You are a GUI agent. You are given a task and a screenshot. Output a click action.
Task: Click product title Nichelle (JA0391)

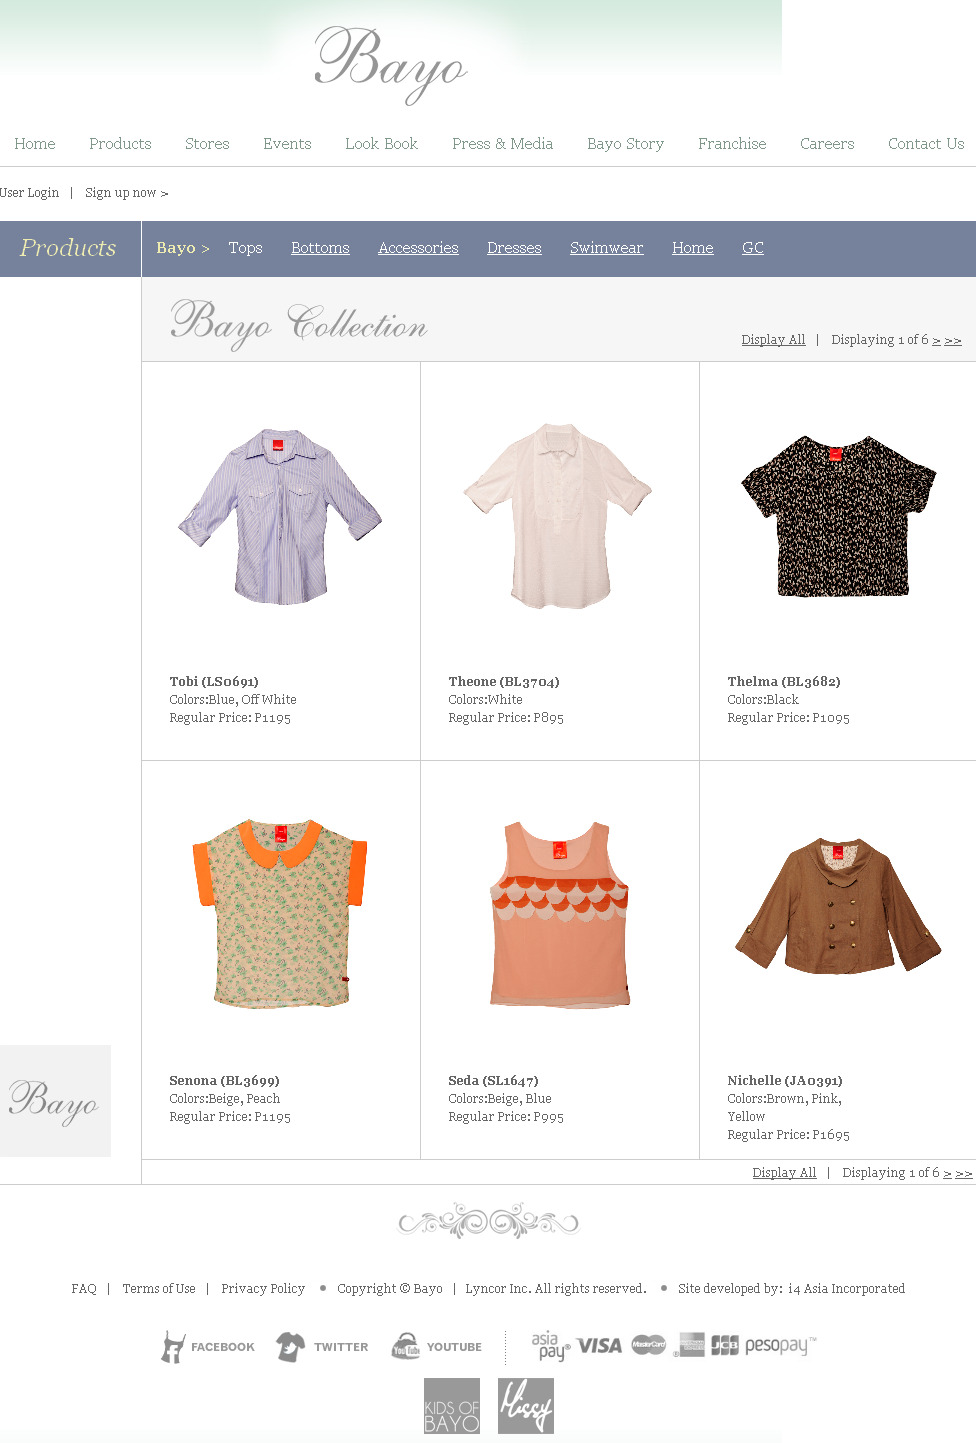tap(785, 1081)
